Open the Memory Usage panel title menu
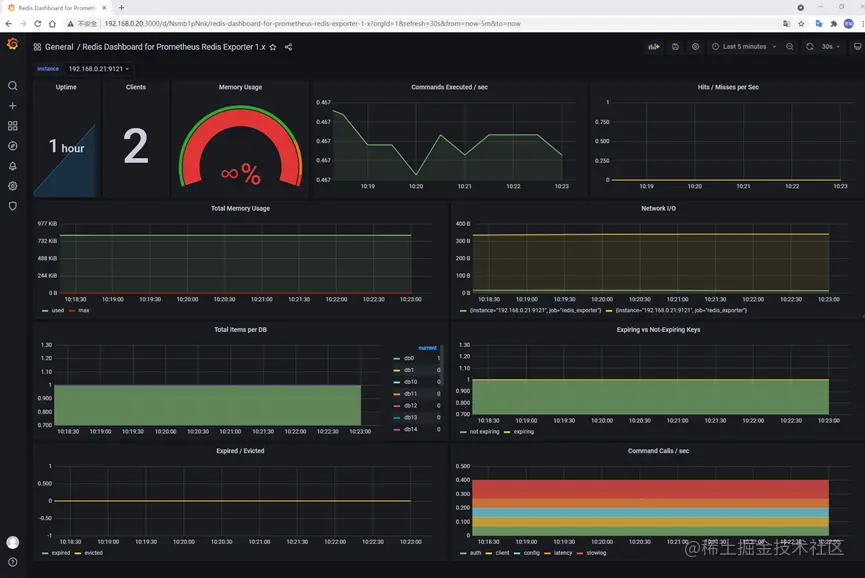This screenshot has height=578, width=865. pyautogui.click(x=241, y=87)
